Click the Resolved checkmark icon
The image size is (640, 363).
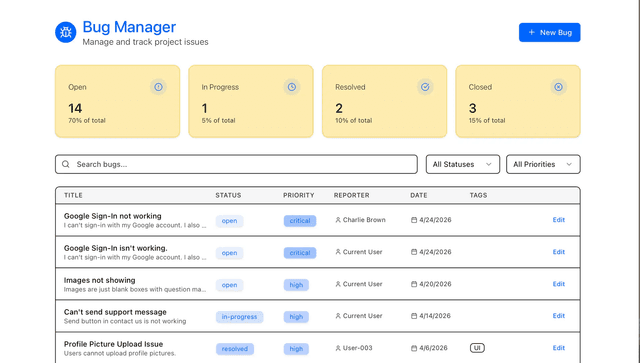point(425,87)
